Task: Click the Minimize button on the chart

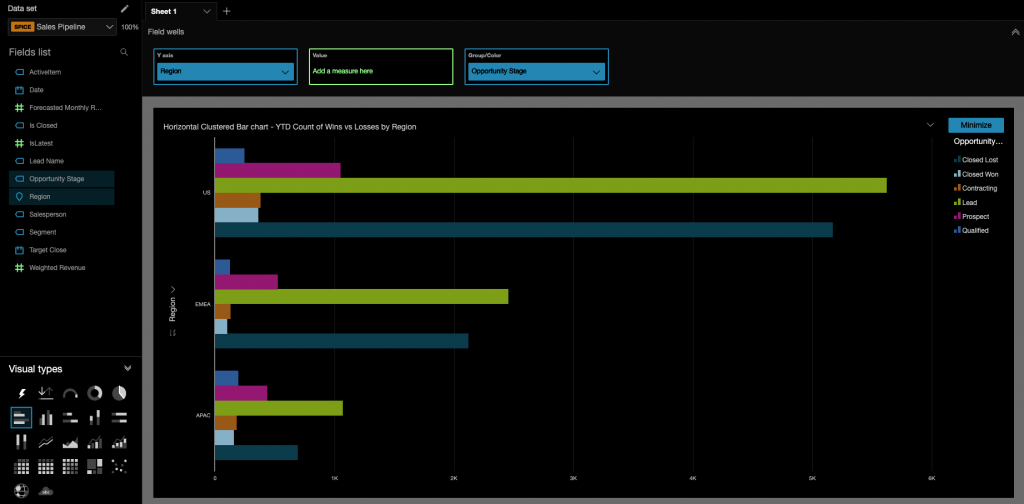Action: [x=975, y=125]
